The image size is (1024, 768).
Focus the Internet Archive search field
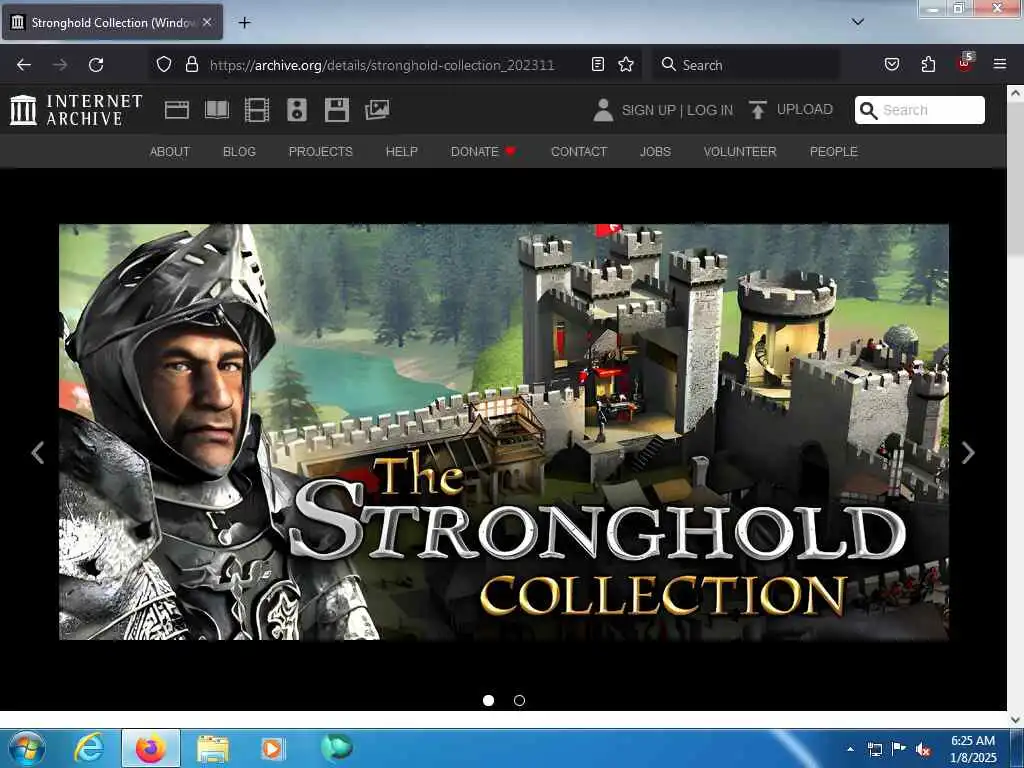pos(920,110)
